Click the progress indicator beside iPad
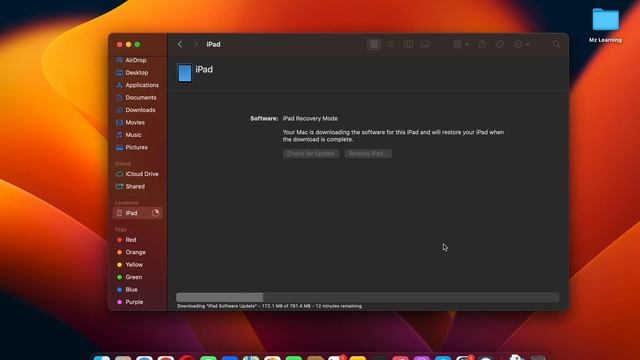The image size is (640, 360). coord(156,213)
